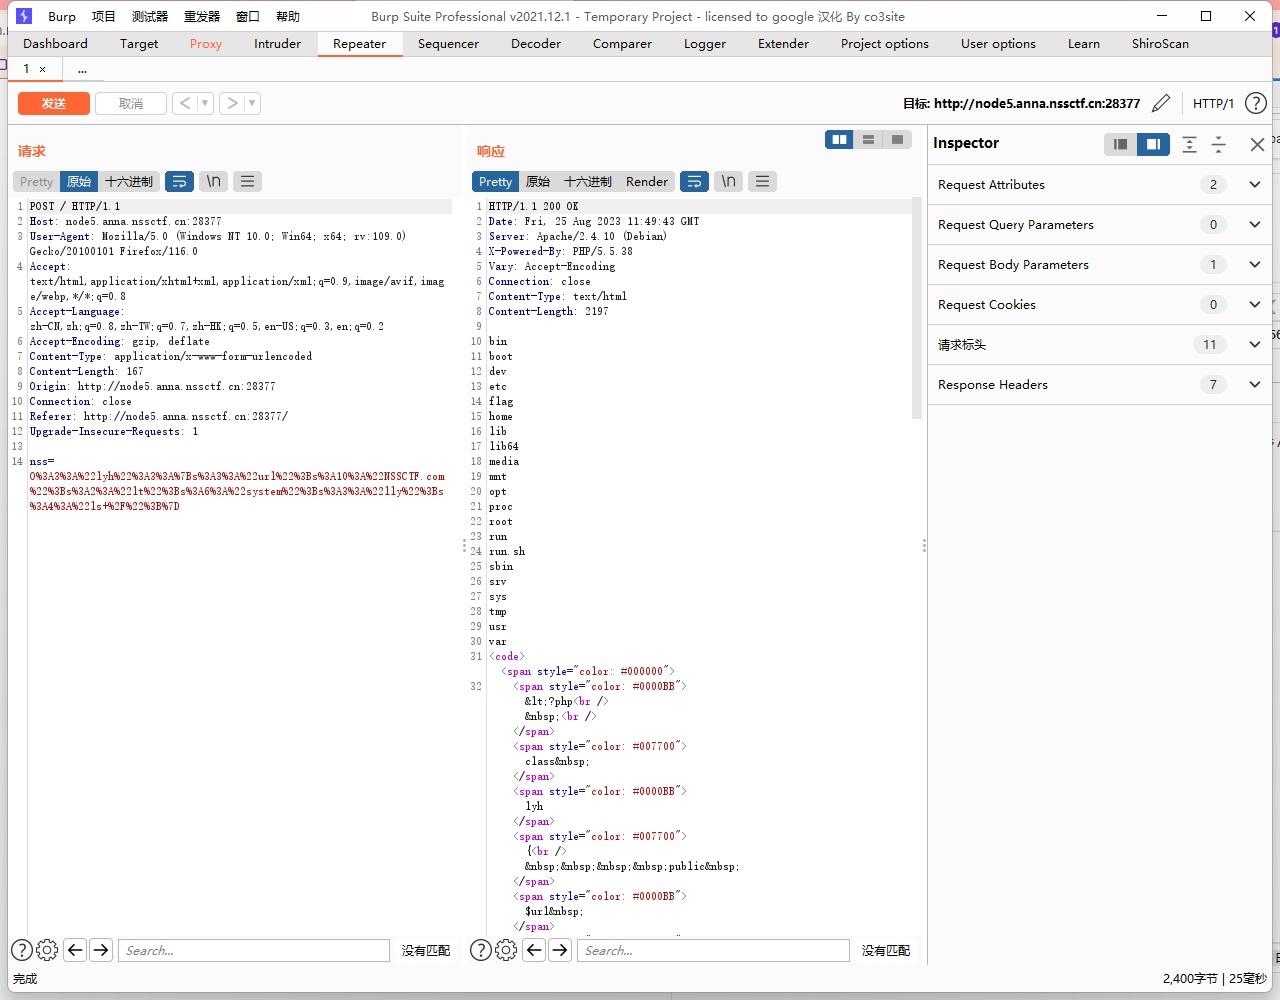The width and height of the screenshot is (1280, 1000).
Task: Open history dropdown beside the back arrow
Action: (205, 103)
